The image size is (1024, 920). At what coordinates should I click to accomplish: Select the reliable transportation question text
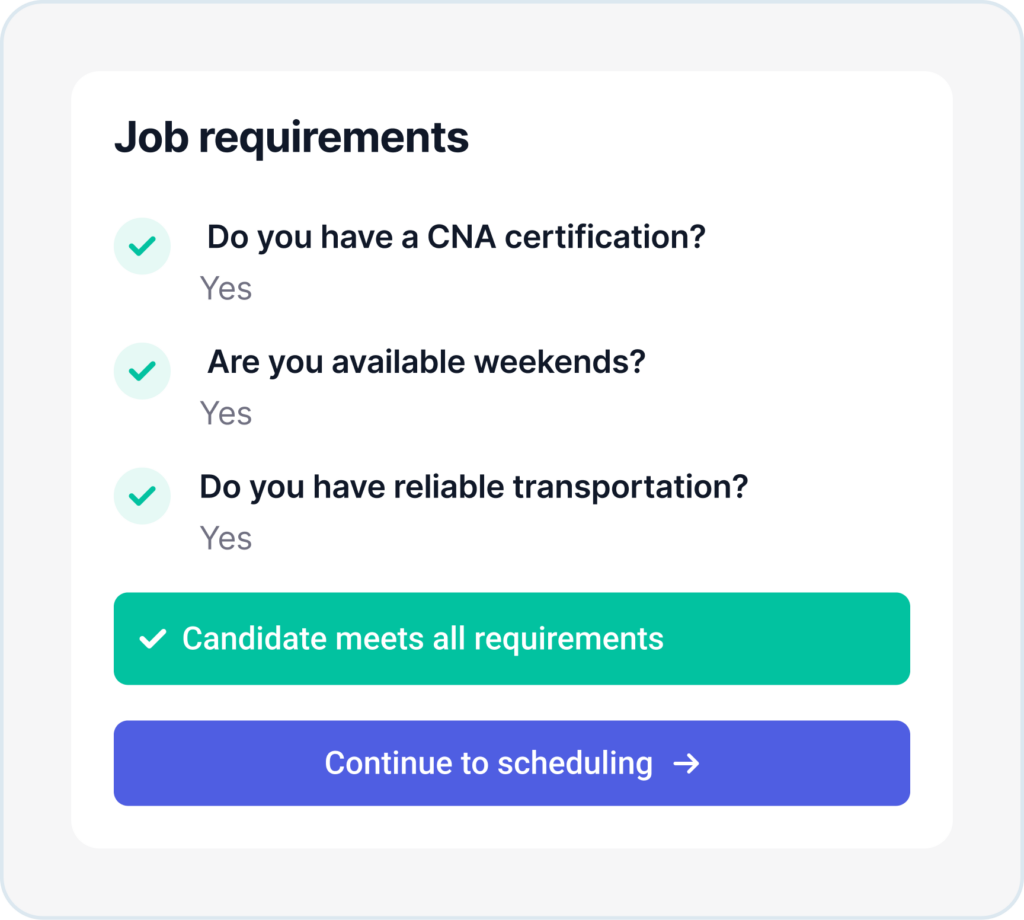point(474,487)
